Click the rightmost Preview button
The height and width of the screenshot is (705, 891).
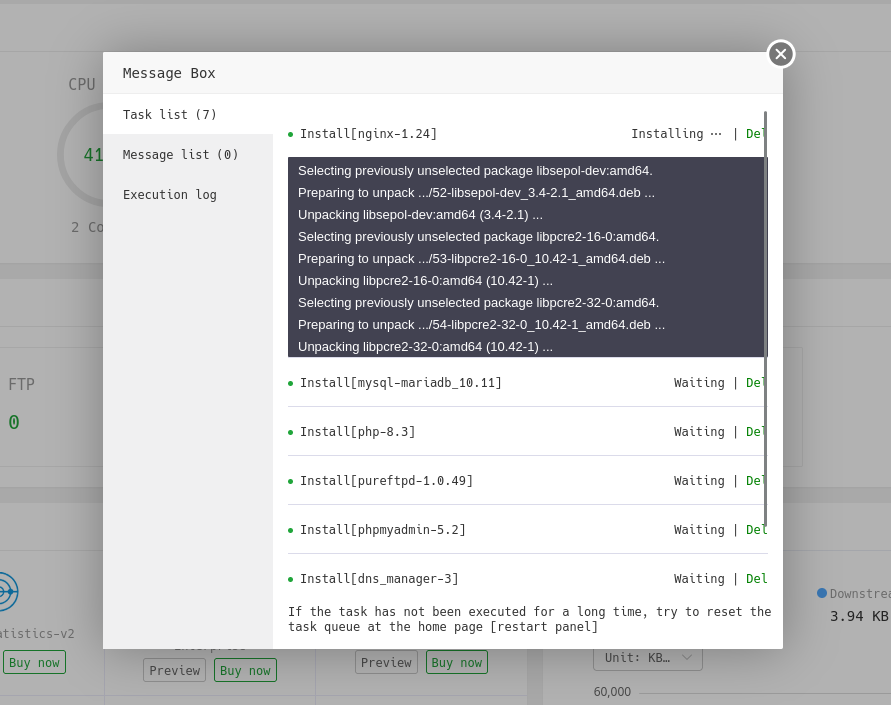pyautogui.click(x=386, y=662)
